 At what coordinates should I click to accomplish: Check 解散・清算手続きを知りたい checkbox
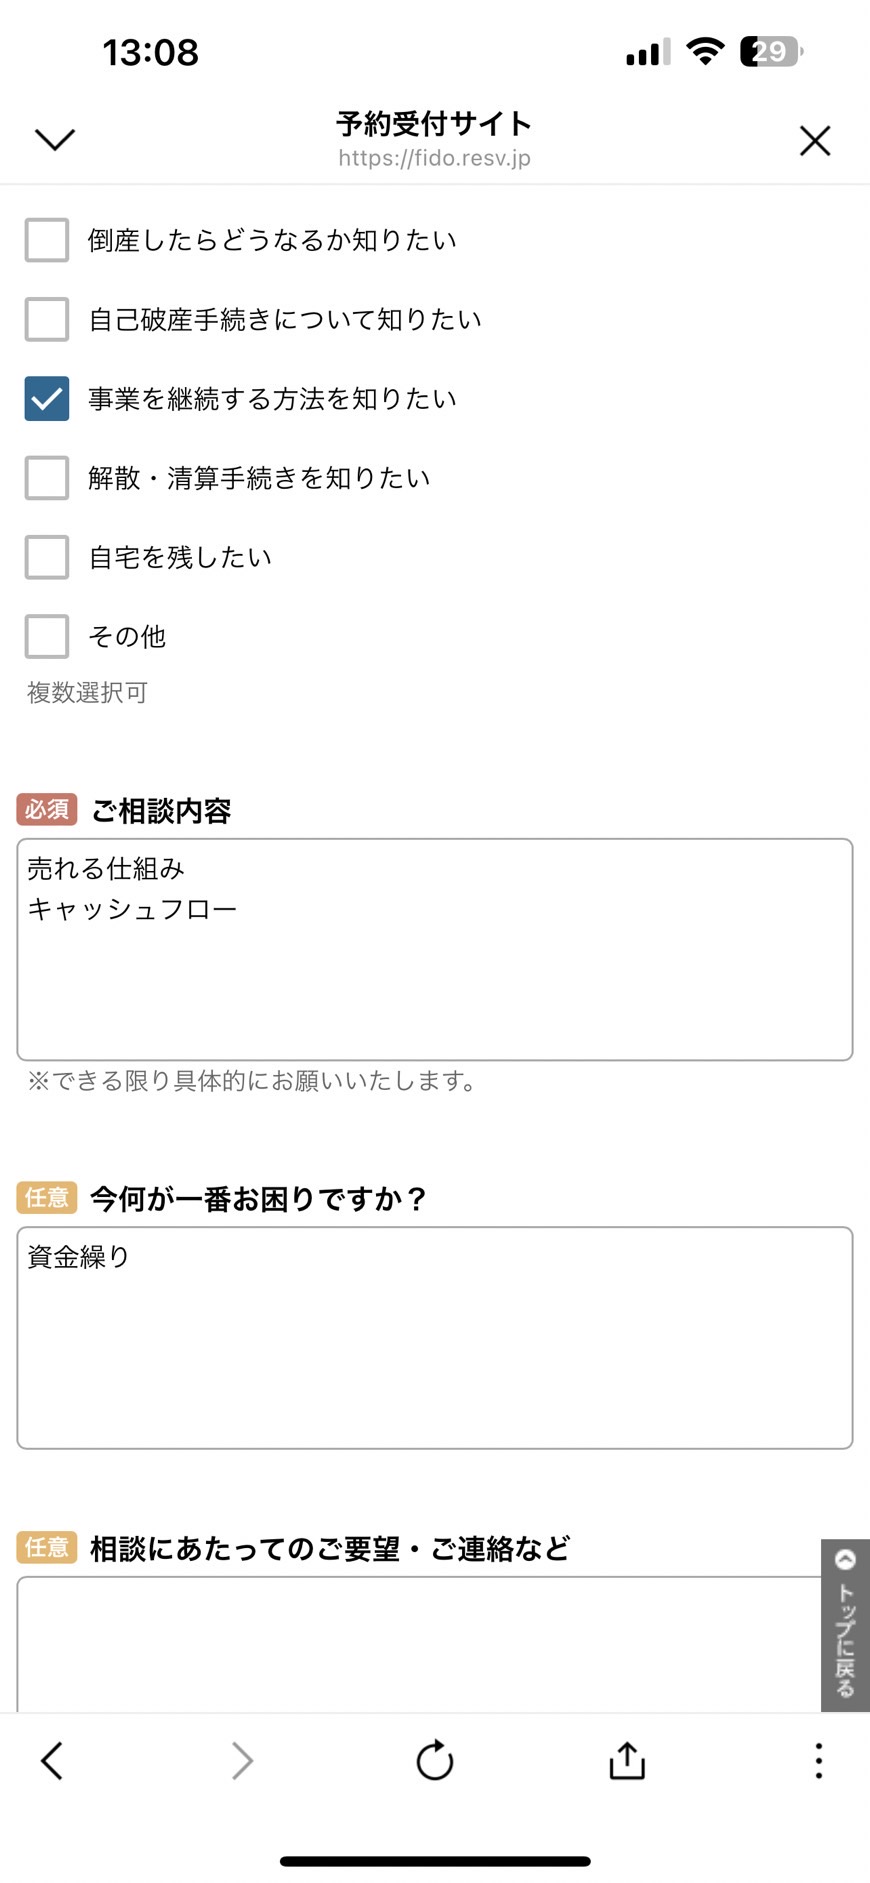click(x=47, y=478)
